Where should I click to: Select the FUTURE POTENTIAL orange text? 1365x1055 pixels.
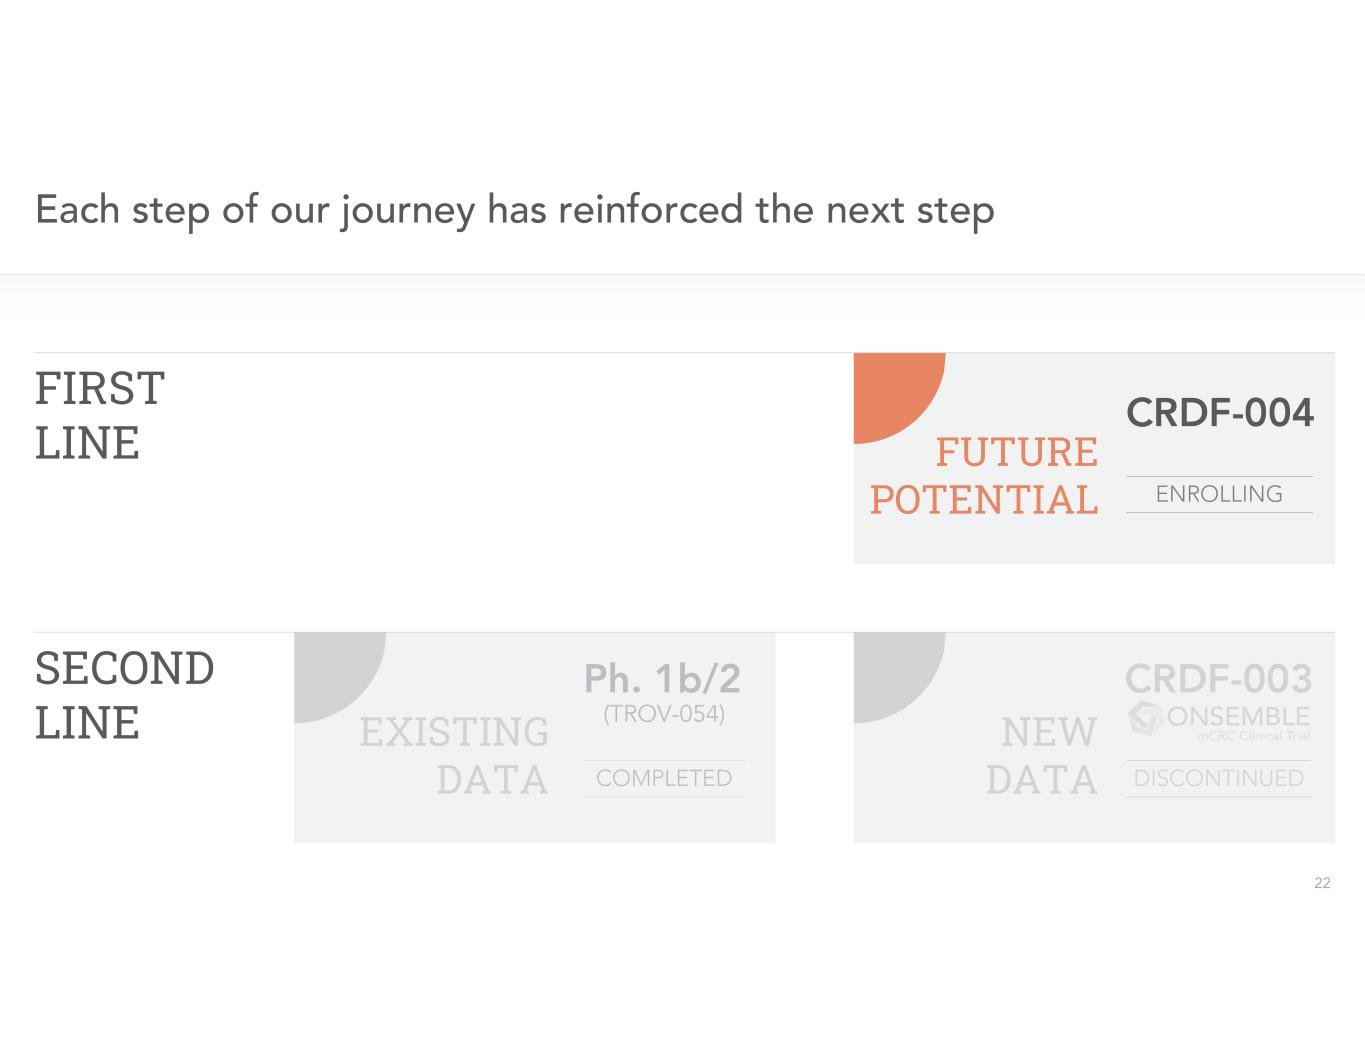click(985, 476)
